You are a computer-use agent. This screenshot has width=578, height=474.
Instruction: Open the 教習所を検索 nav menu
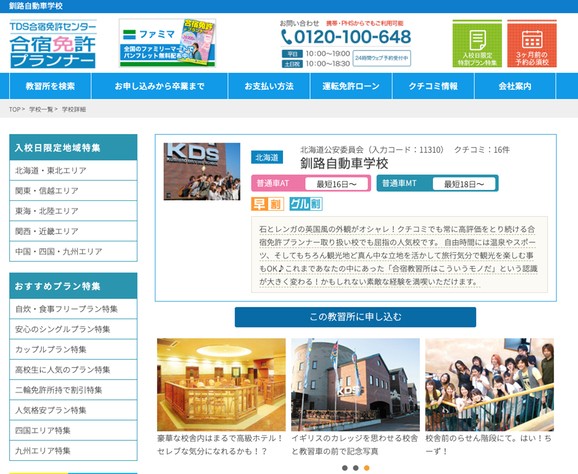pyautogui.click(x=50, y=86)
